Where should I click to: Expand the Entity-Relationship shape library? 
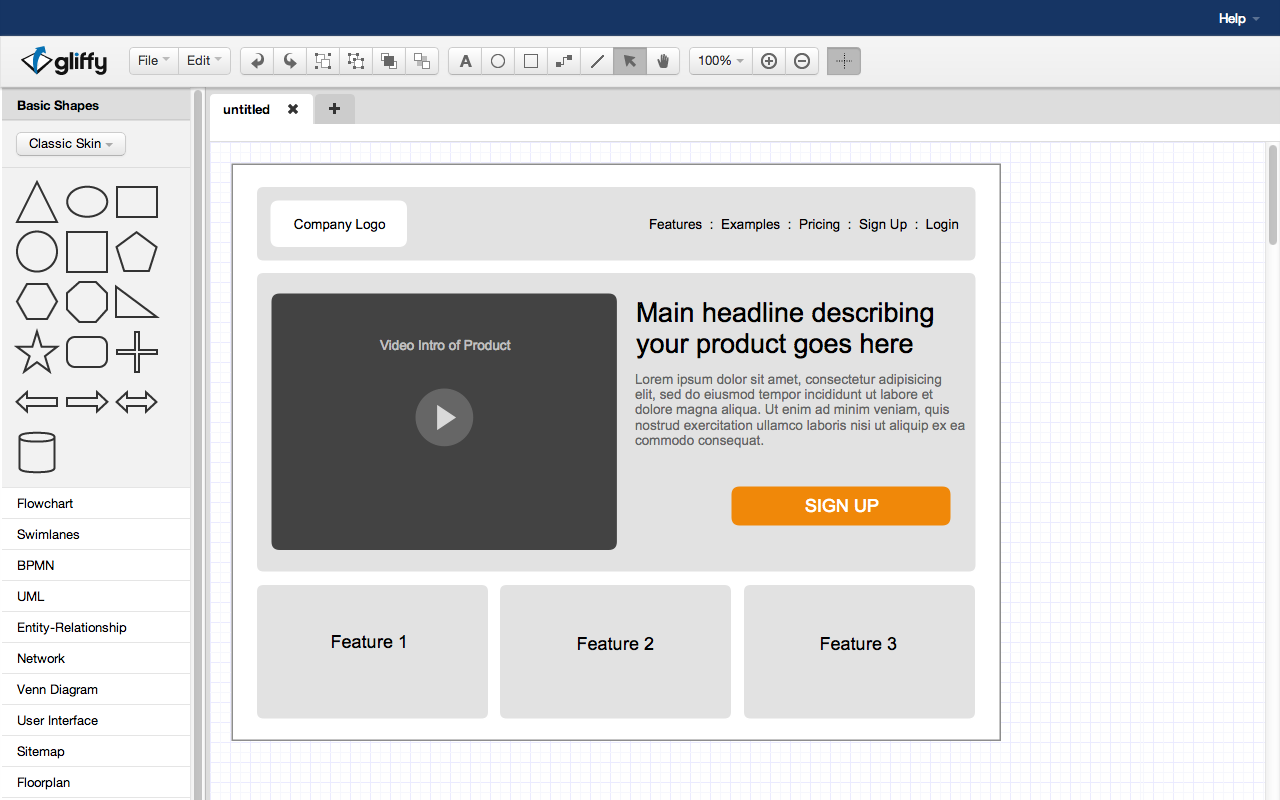pos(95,627)
